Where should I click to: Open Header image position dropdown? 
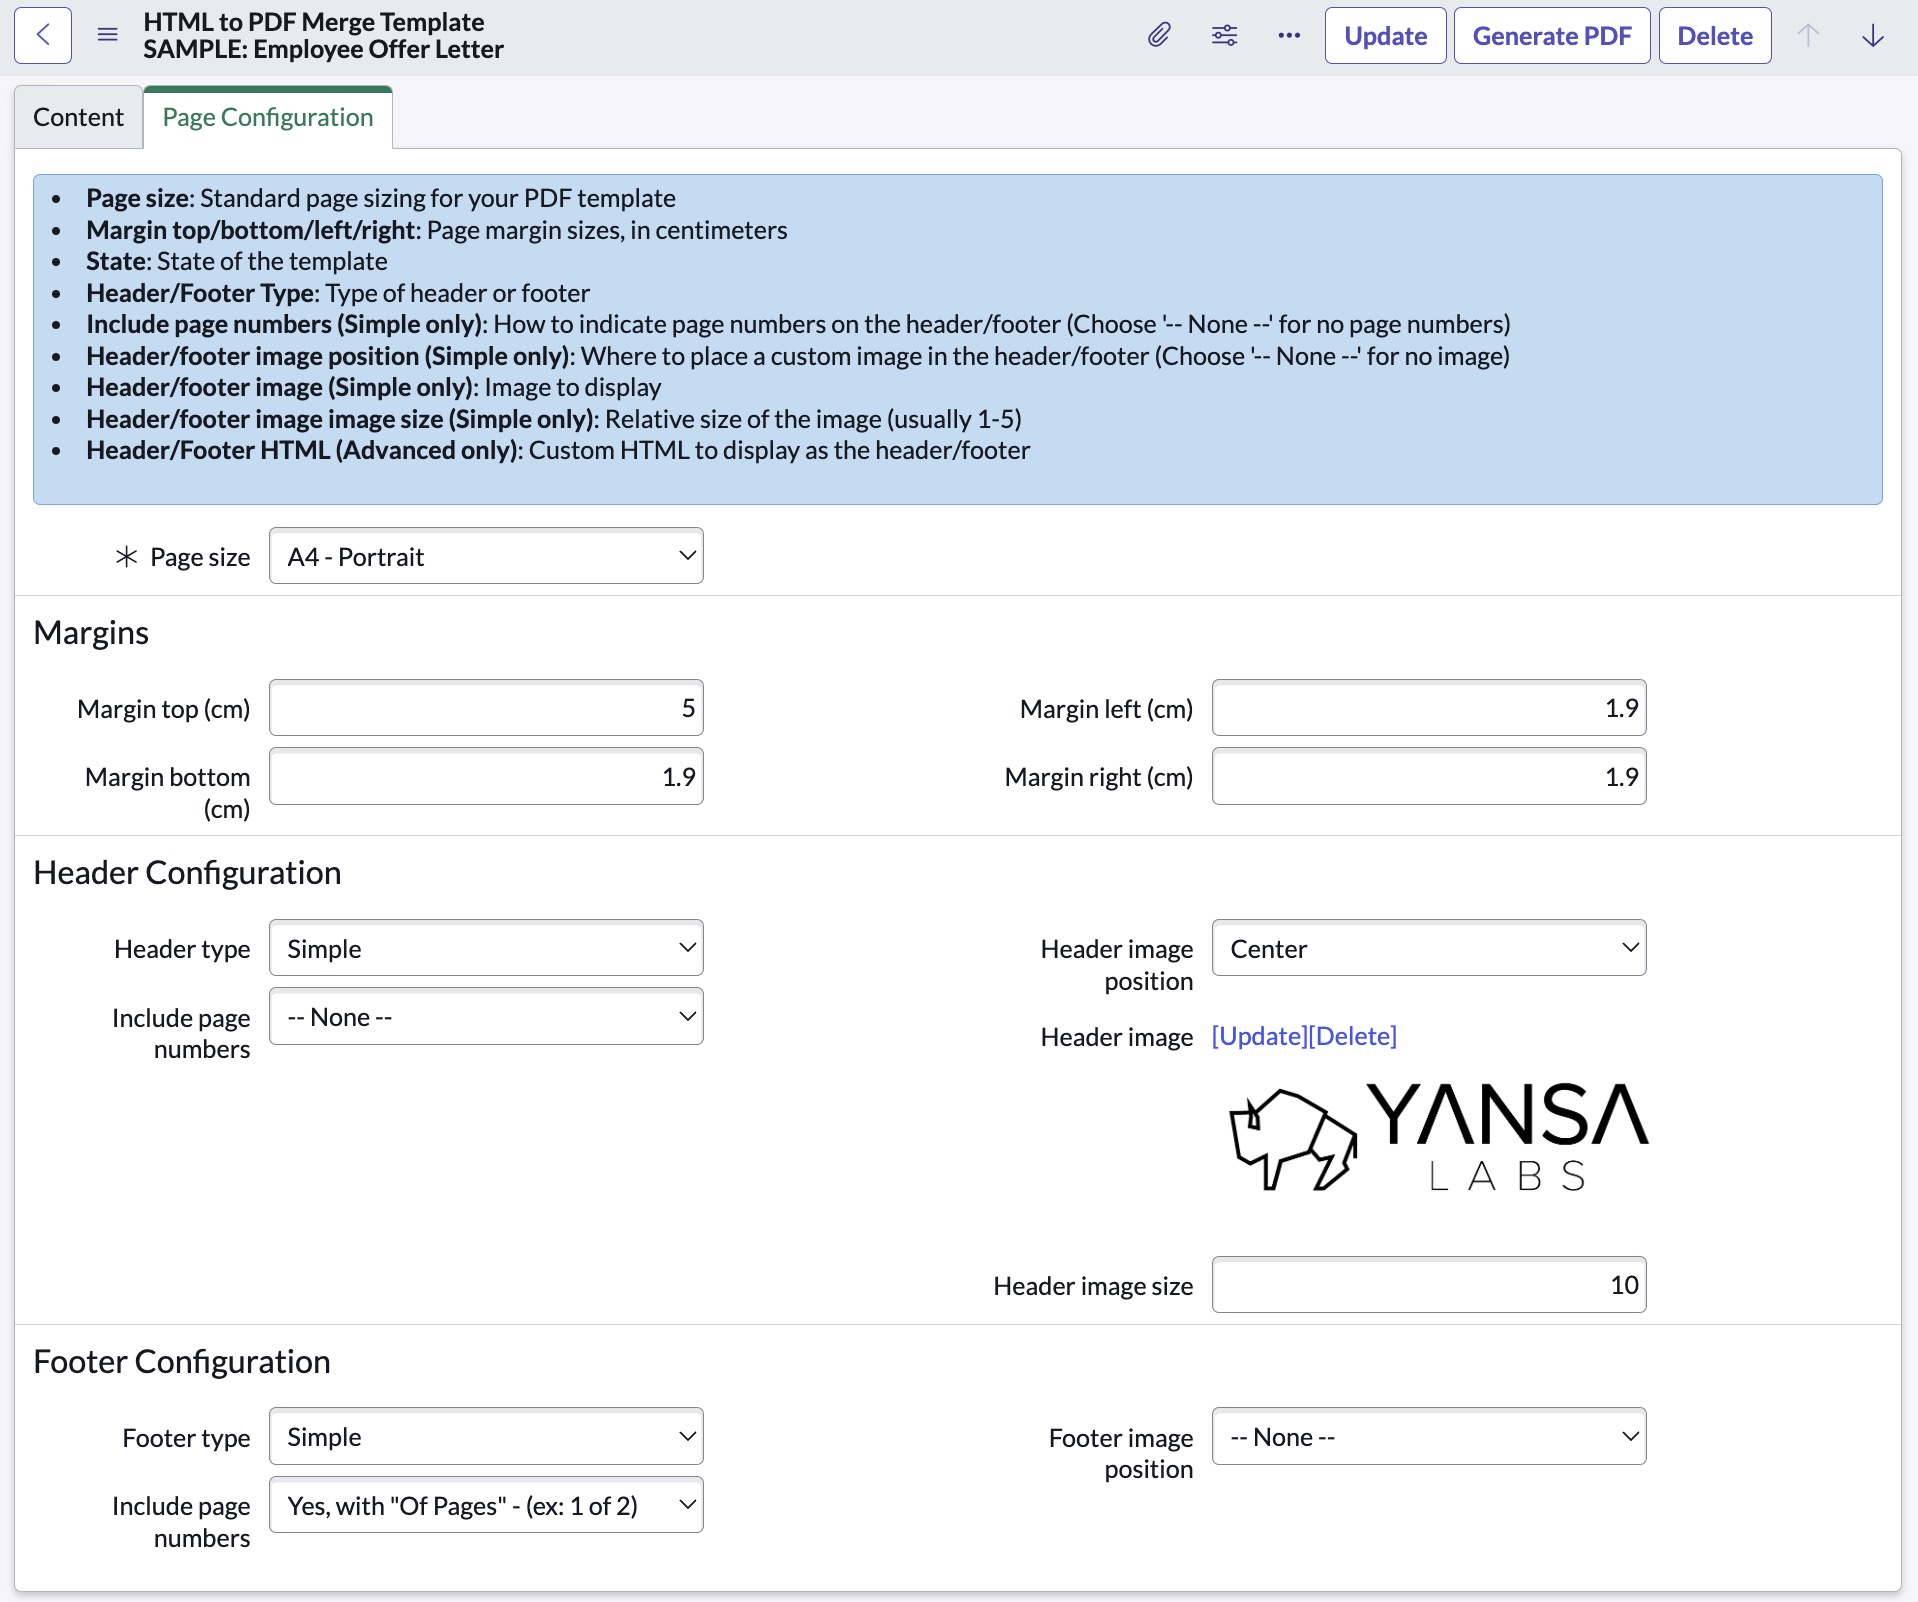pyautogui.click(x=1429, y=948)
